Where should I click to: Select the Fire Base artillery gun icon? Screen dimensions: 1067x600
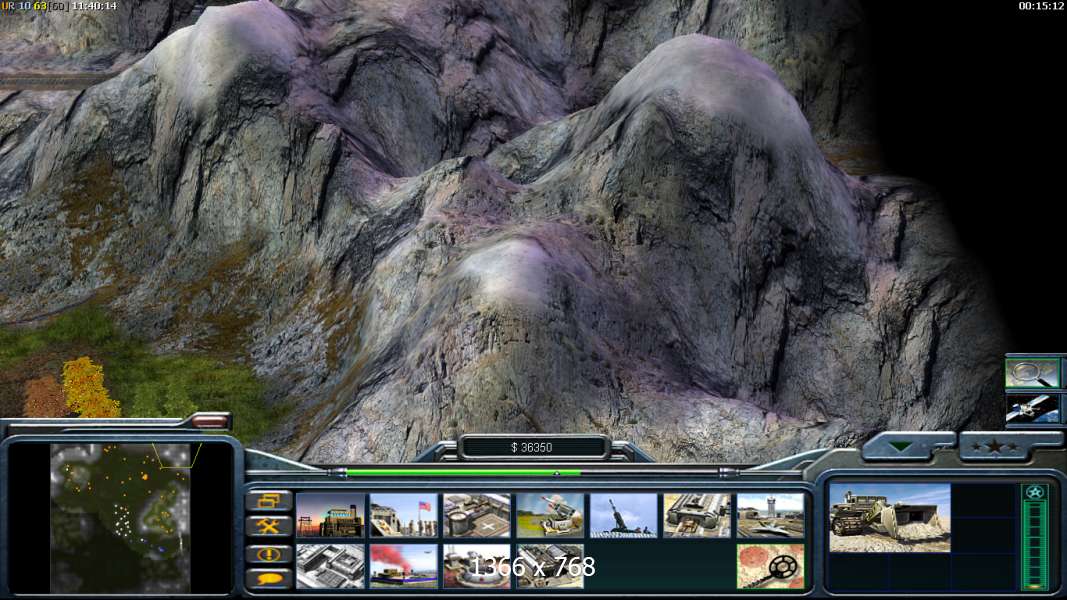[x=624, y=516]
